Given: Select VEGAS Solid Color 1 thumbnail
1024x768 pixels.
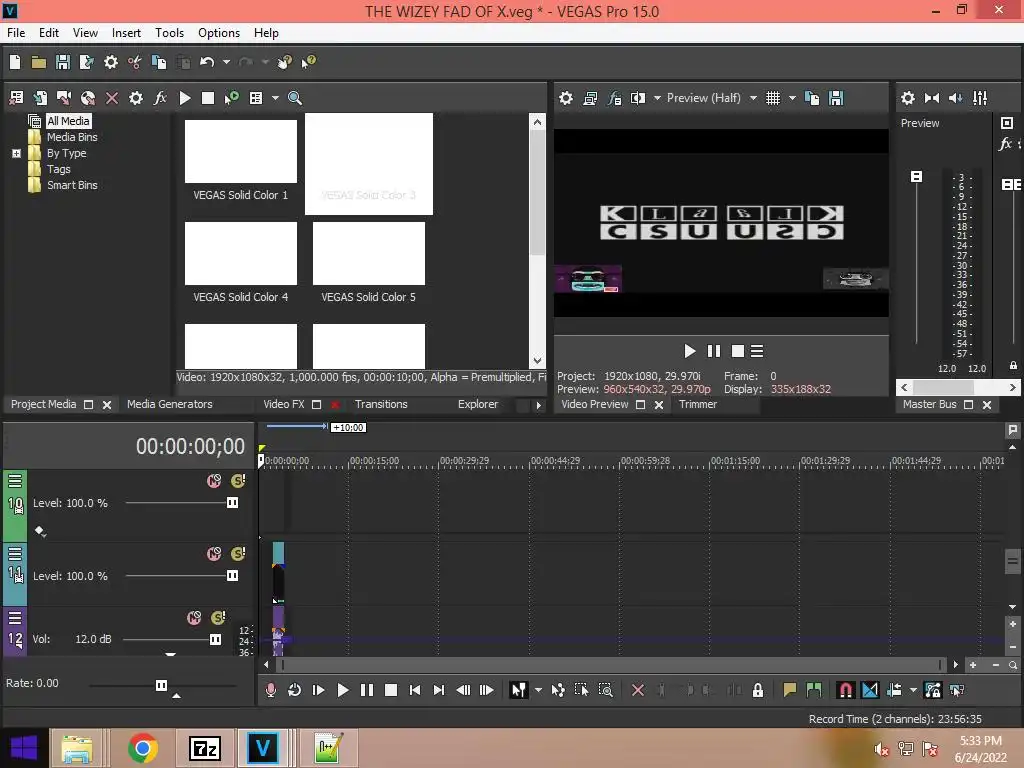Looking at the screenshot, I should [240, 152].
